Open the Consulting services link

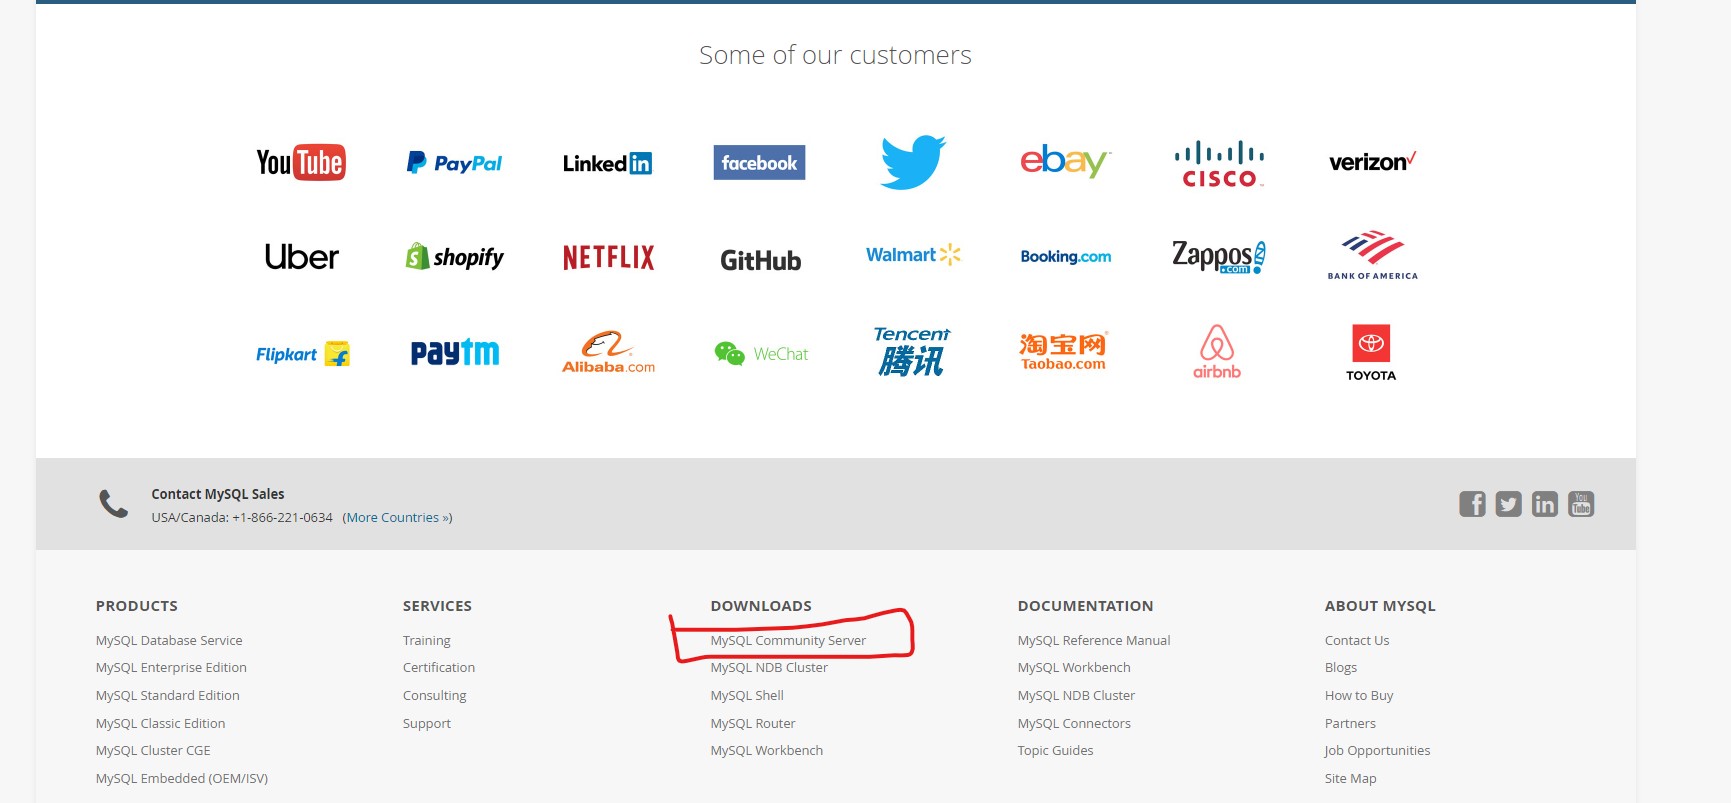tap(435, 695)
